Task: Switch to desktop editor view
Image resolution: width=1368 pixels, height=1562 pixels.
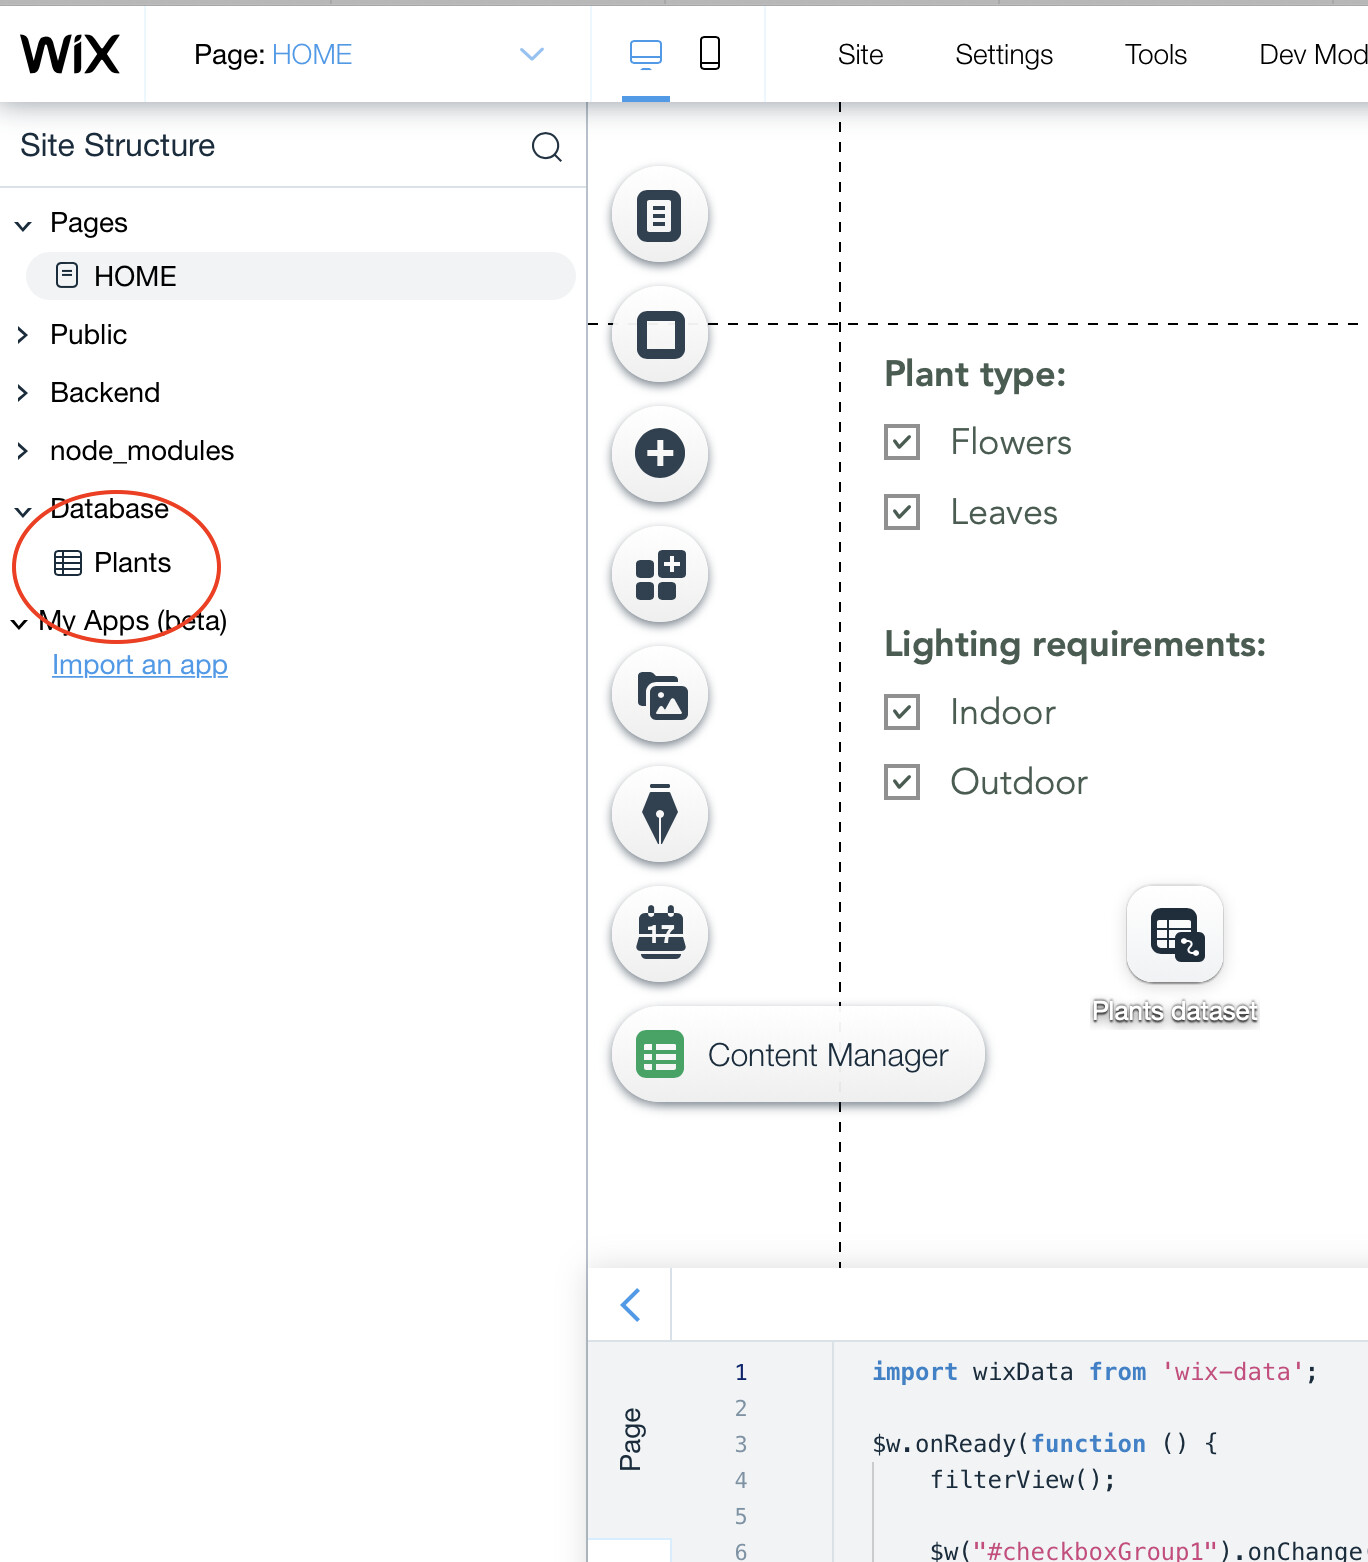Action: tap(646, 54)
